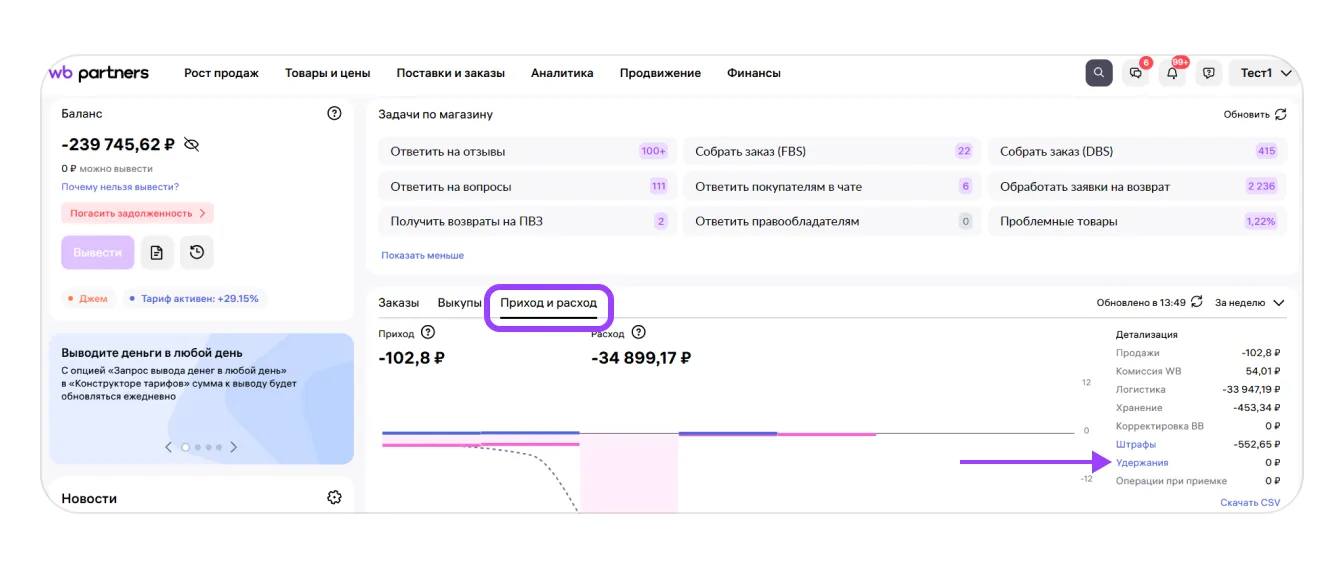Image resolution: width=1344 pixels, height=568 pixels.
Task: Expand the Тест1 account dropdown
Action: click(1265, 73)
